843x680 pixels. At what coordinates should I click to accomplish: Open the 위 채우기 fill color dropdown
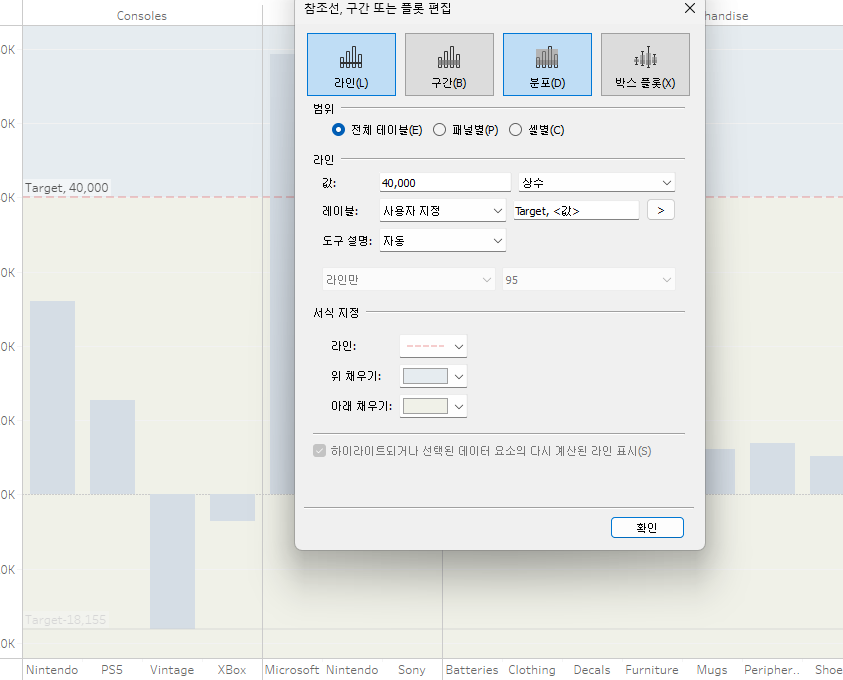[x=433, y=376]
